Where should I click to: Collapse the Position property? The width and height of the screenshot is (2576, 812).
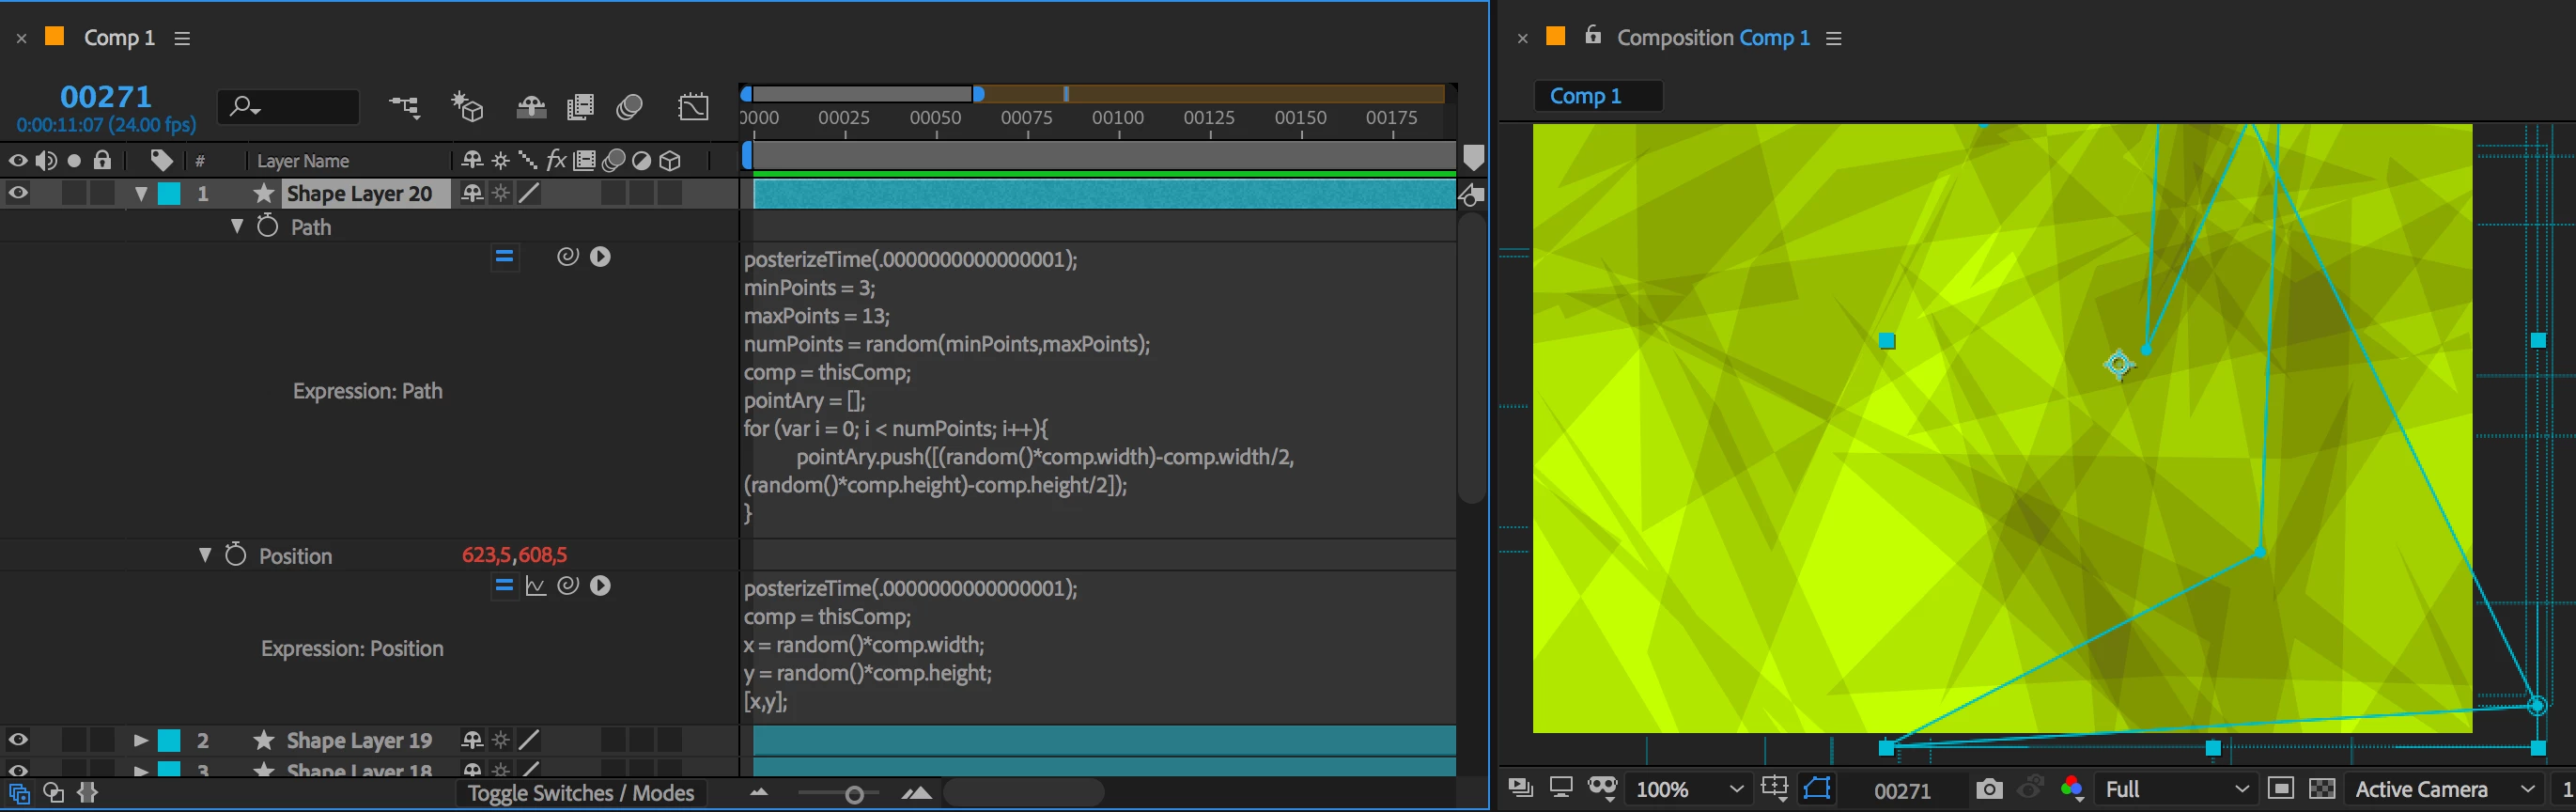[205, 555]
